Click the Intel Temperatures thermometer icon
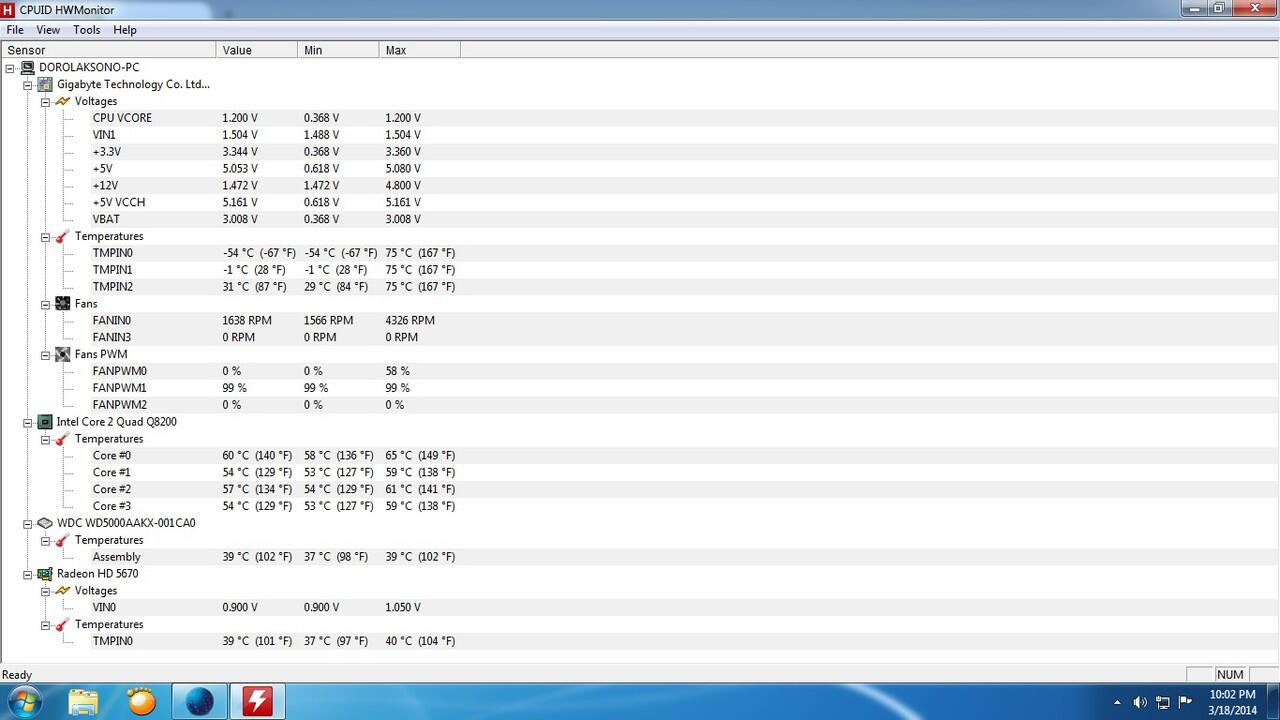This screenshot has width=1280, height=720. [63, 439]
